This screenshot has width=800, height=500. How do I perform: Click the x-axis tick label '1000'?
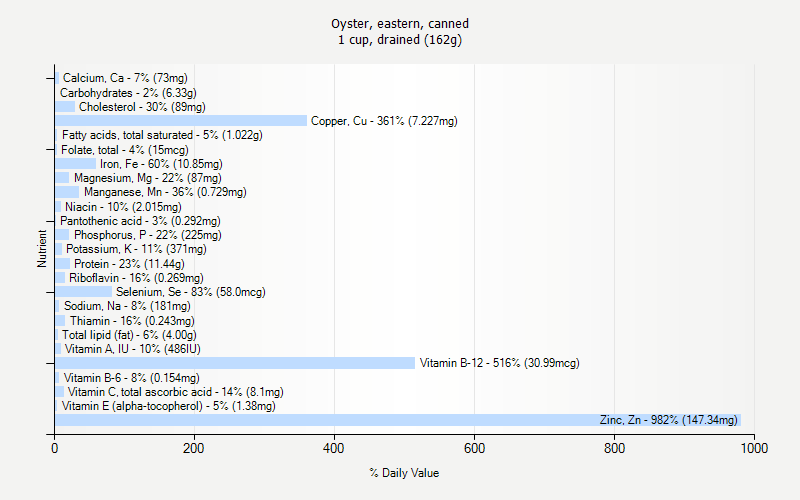(x=754, y=448)
